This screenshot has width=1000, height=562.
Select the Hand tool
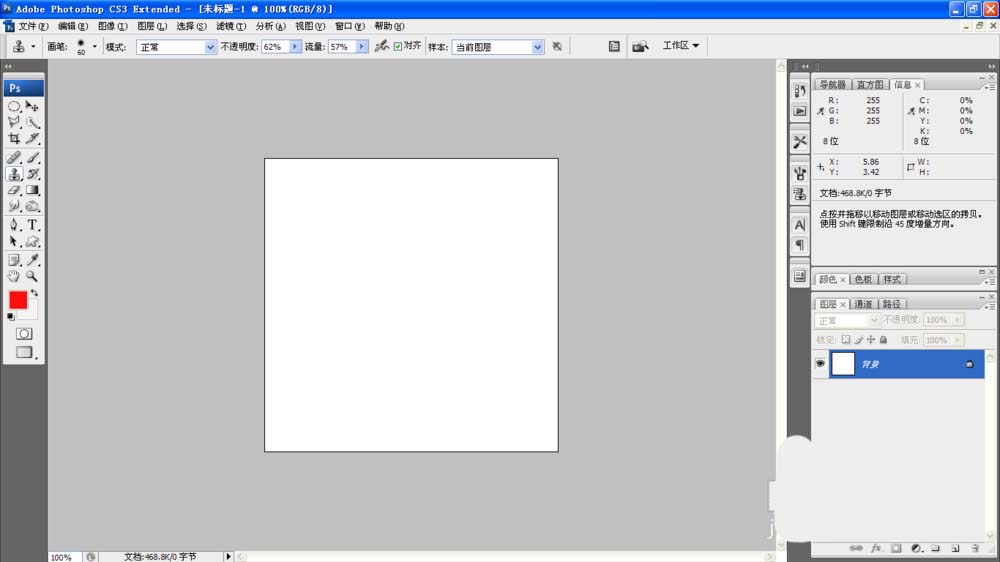click(x=14, y=276)
